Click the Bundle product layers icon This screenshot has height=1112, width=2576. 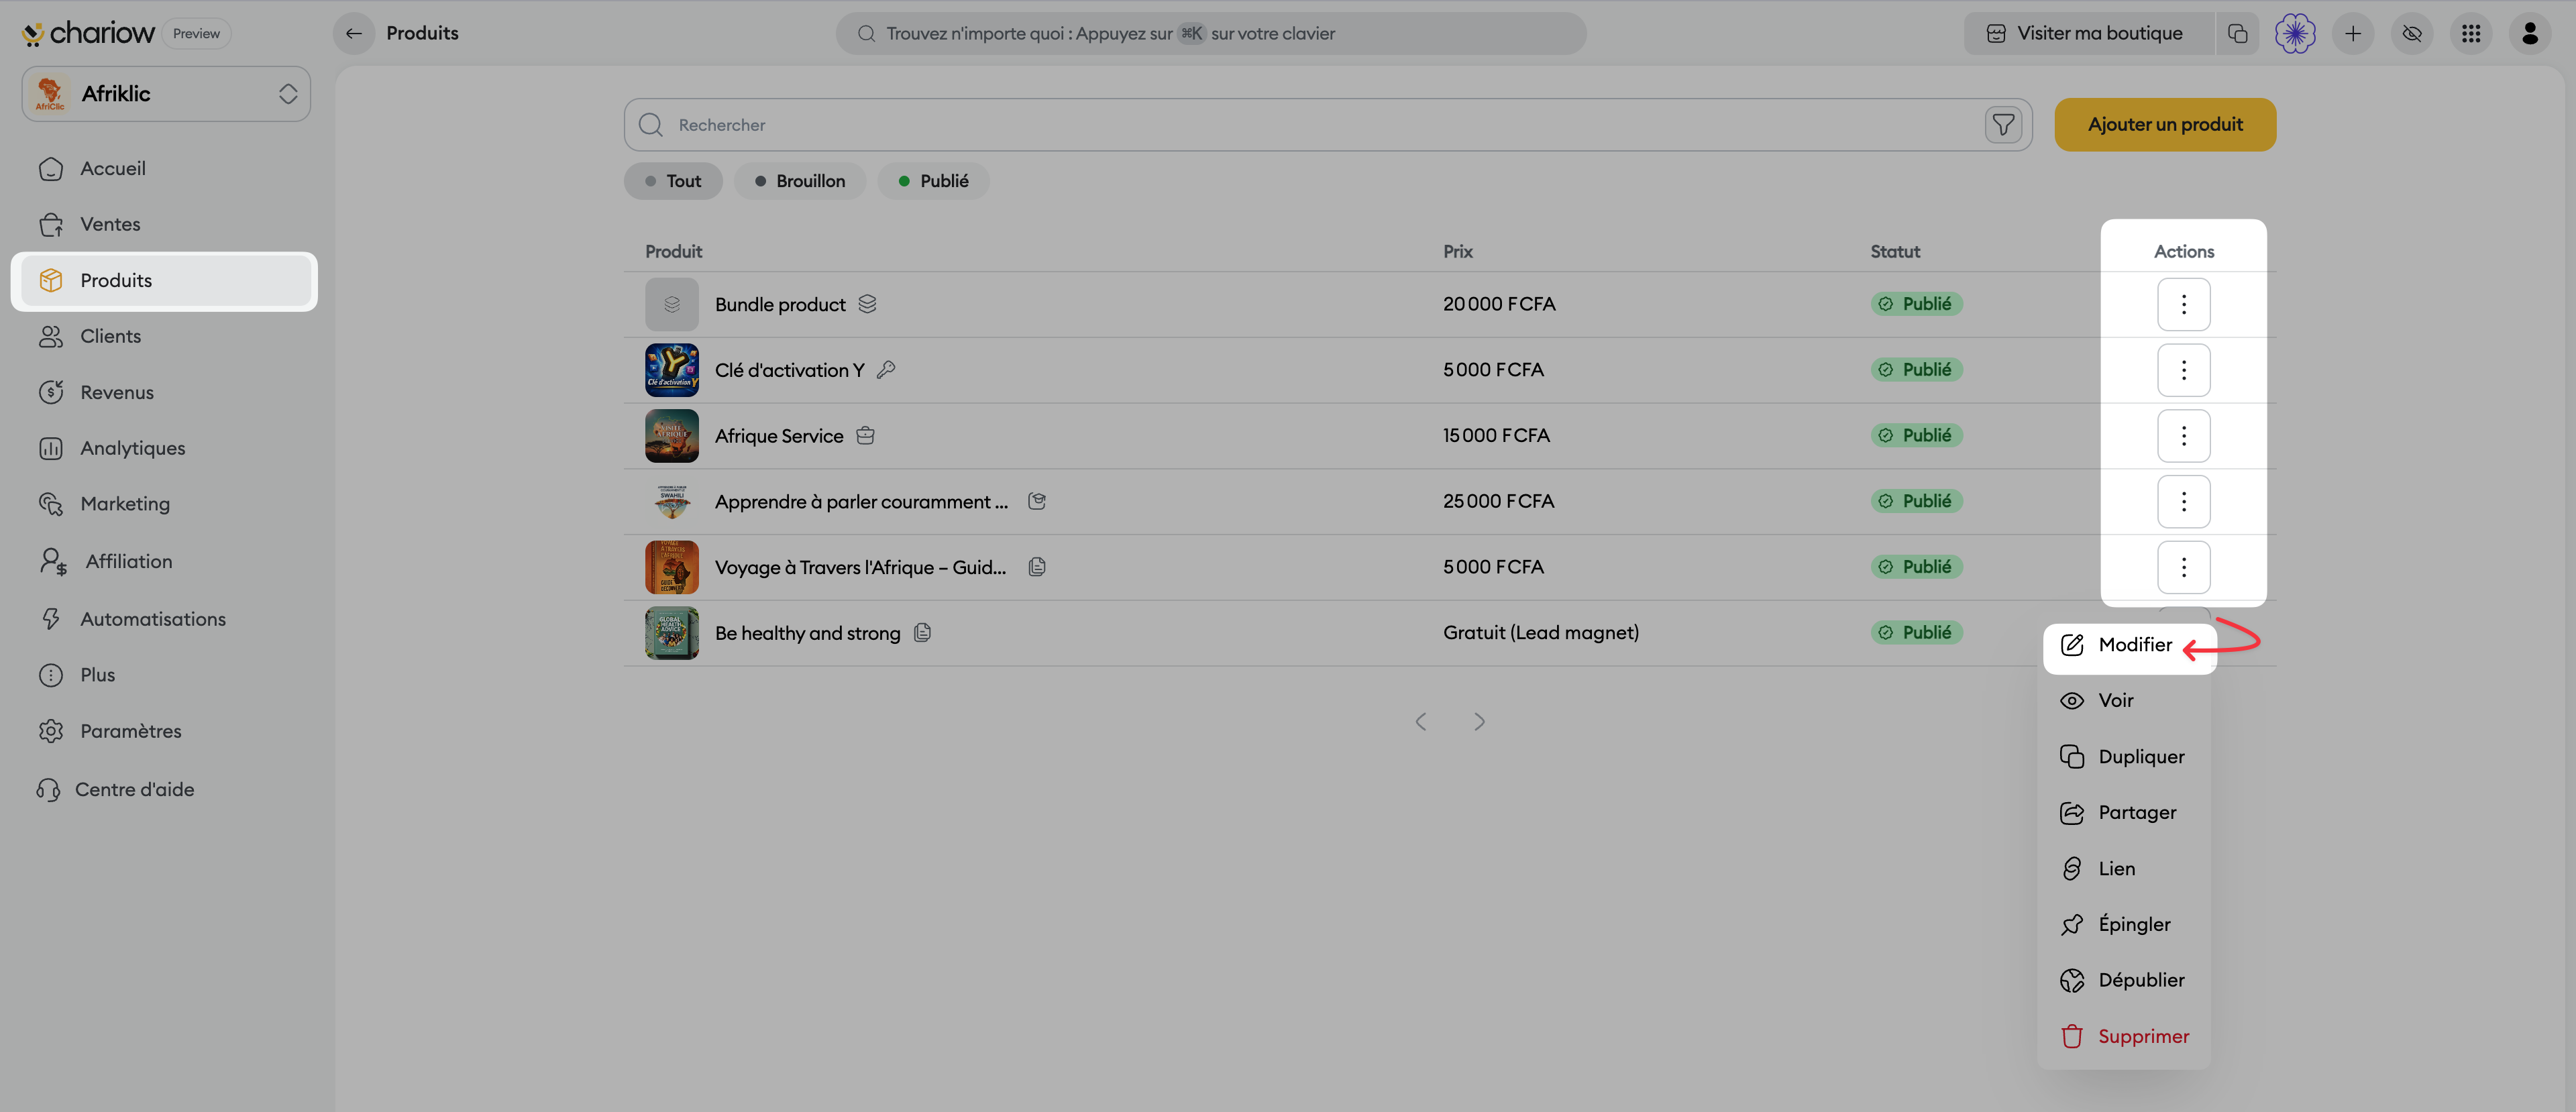(x=867, y=303)
